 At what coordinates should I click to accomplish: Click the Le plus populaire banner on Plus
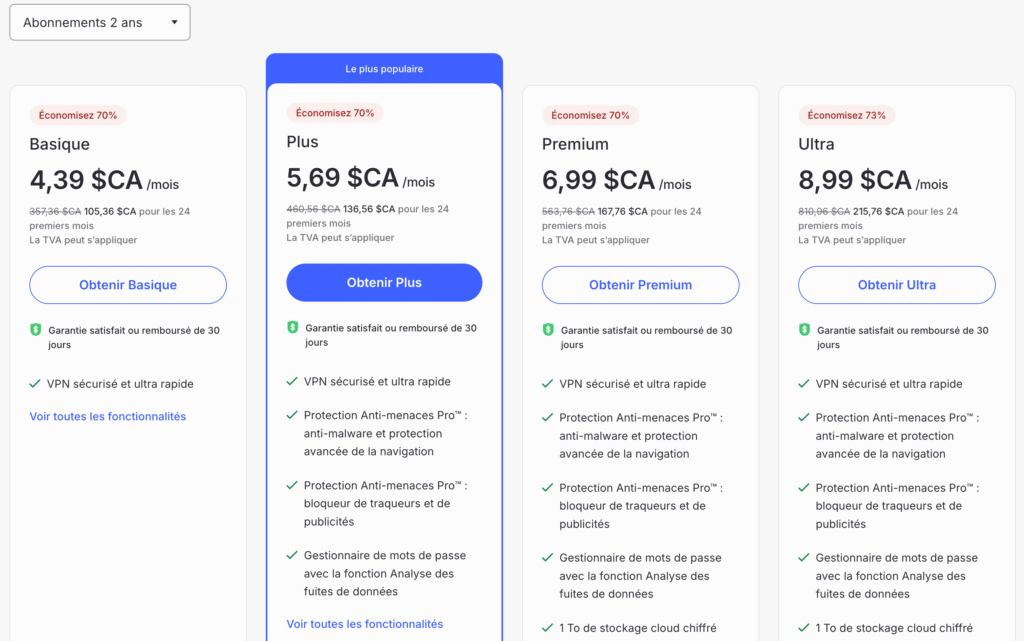click(x=384, y=67)
